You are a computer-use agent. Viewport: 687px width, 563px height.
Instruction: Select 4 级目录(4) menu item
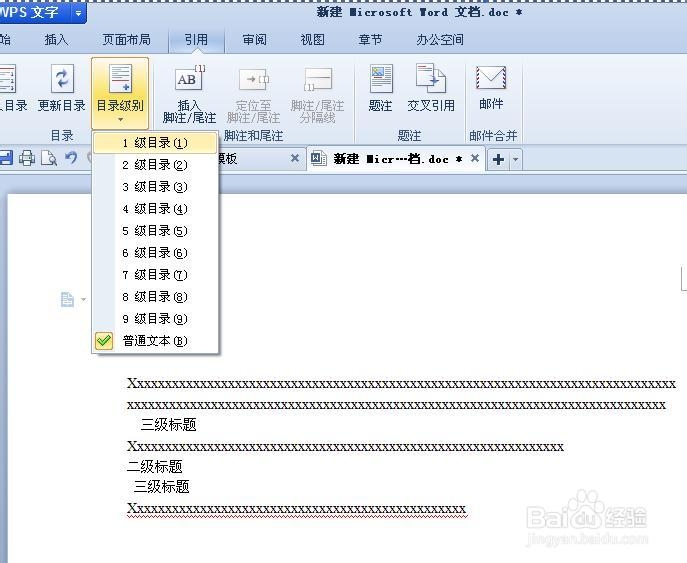[155, 209]
